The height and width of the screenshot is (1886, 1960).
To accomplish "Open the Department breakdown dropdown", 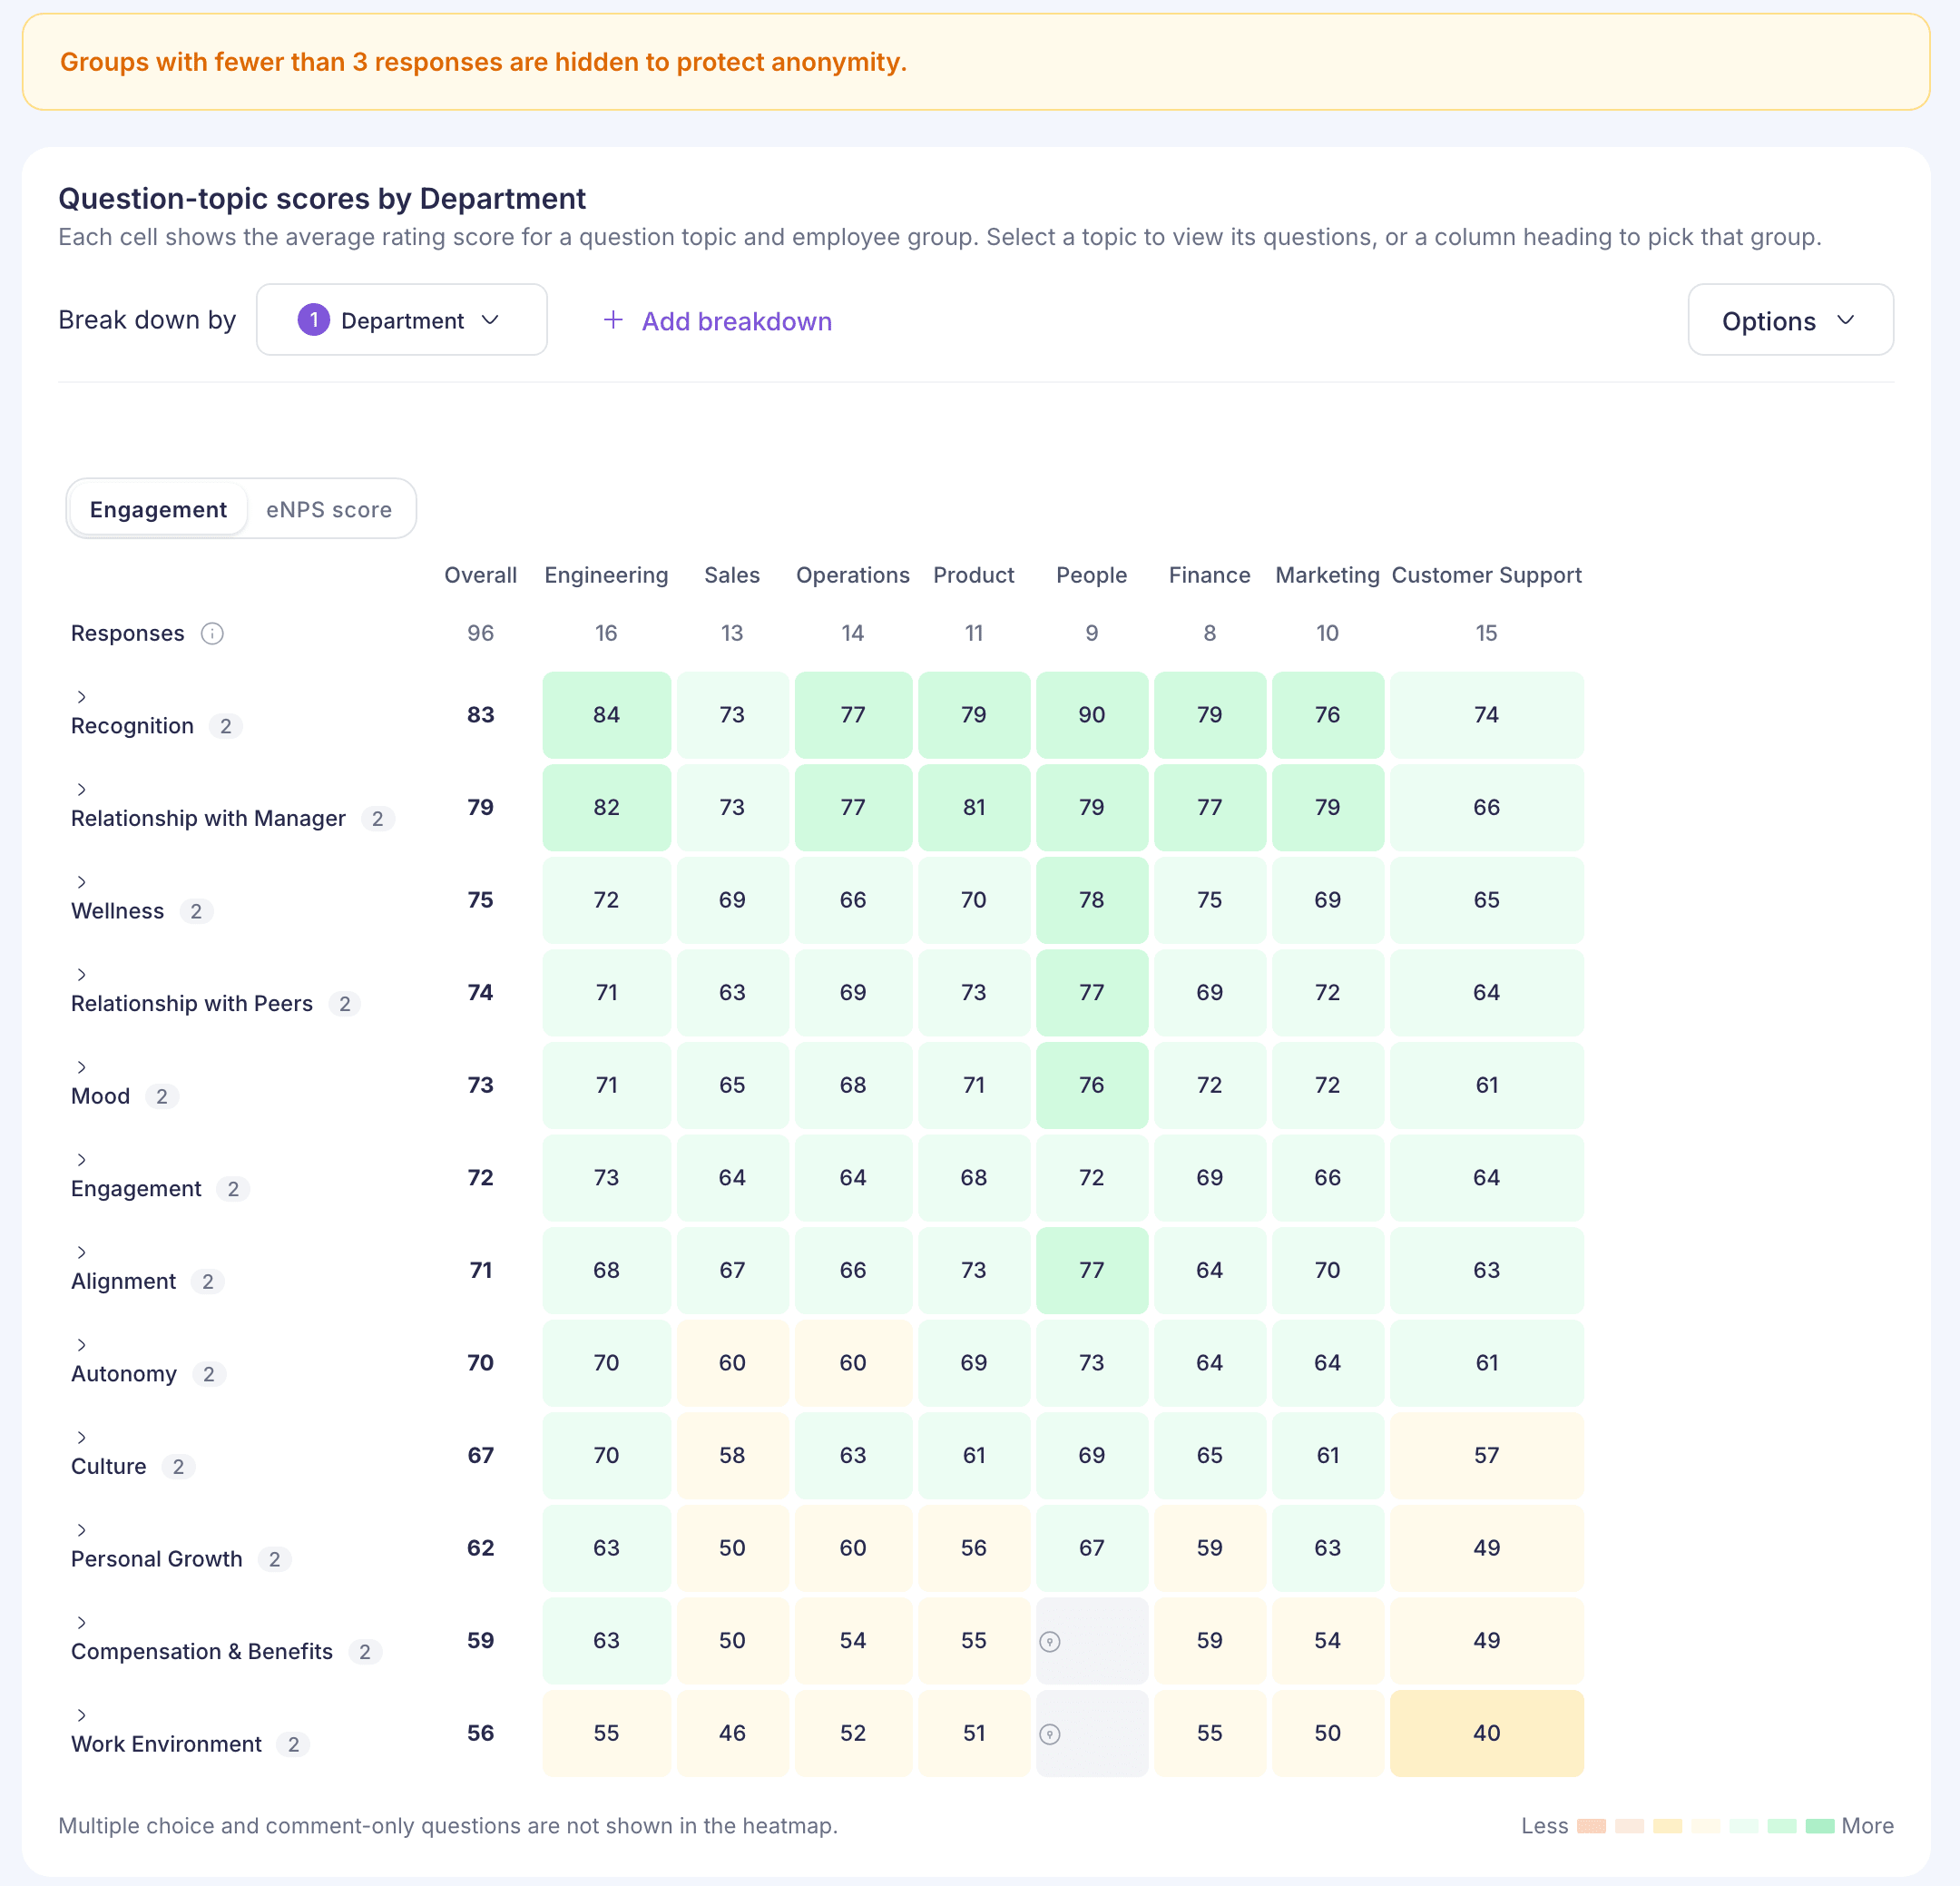I will (402, 320).
